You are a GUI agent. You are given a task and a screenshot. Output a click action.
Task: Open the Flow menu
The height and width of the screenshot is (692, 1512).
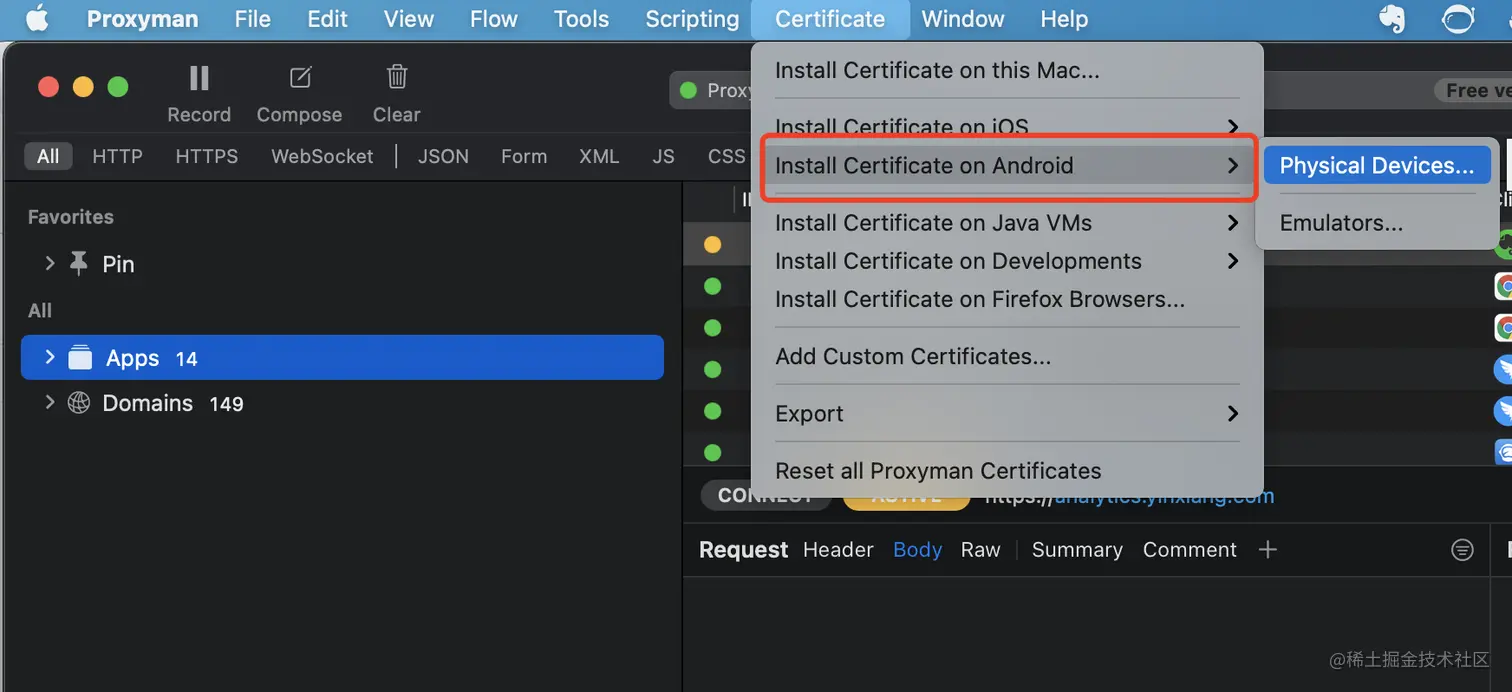(494, 19)
